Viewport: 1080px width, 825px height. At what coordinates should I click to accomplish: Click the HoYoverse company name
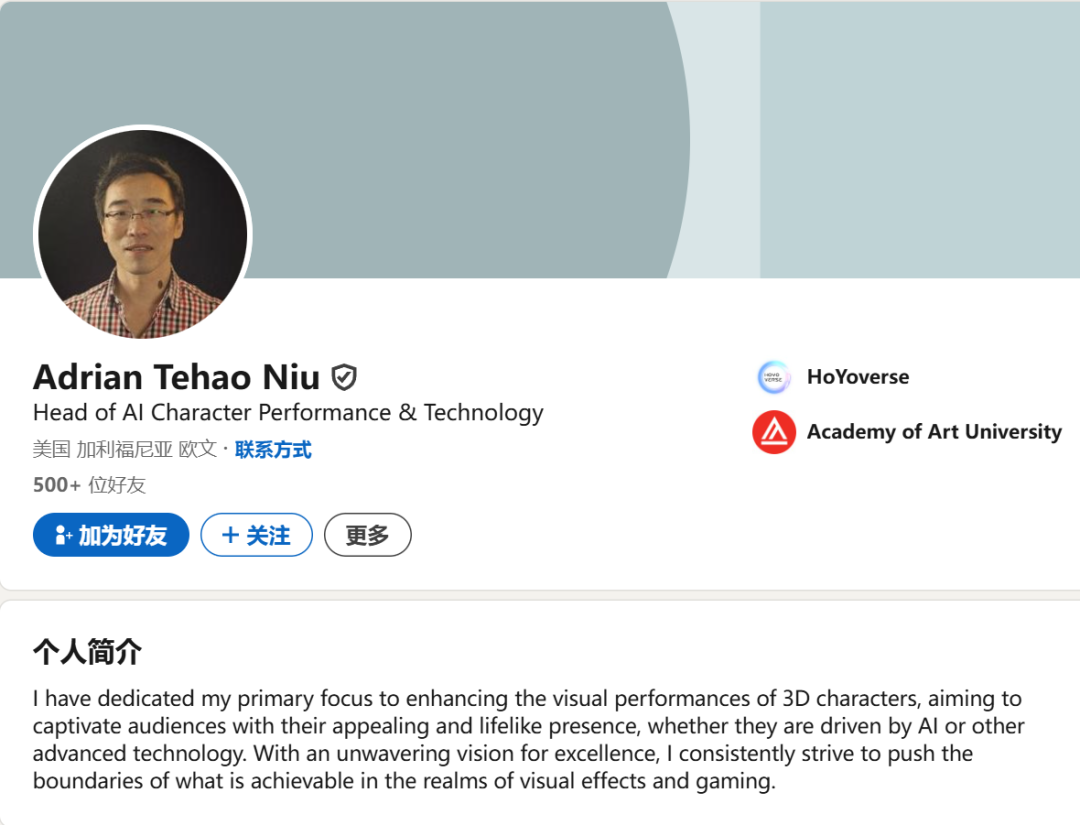pyautogui.click(x=858, y=377)
